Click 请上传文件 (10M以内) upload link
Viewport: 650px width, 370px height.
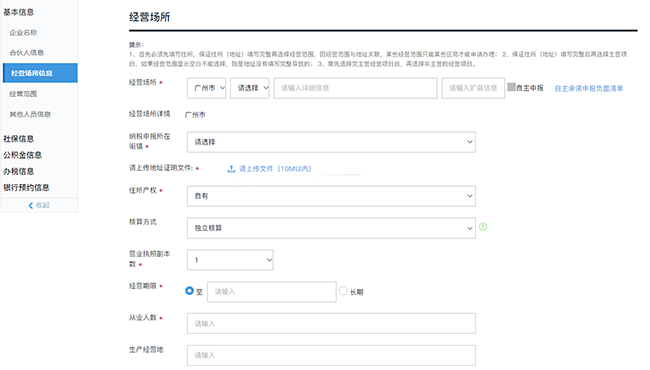pos(275,169)
